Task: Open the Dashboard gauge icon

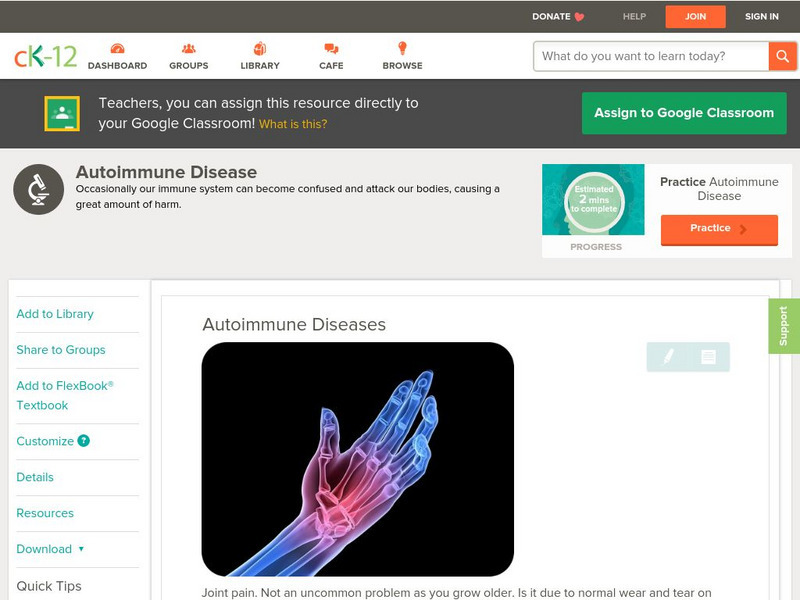Action: click(x=117, y=48)
